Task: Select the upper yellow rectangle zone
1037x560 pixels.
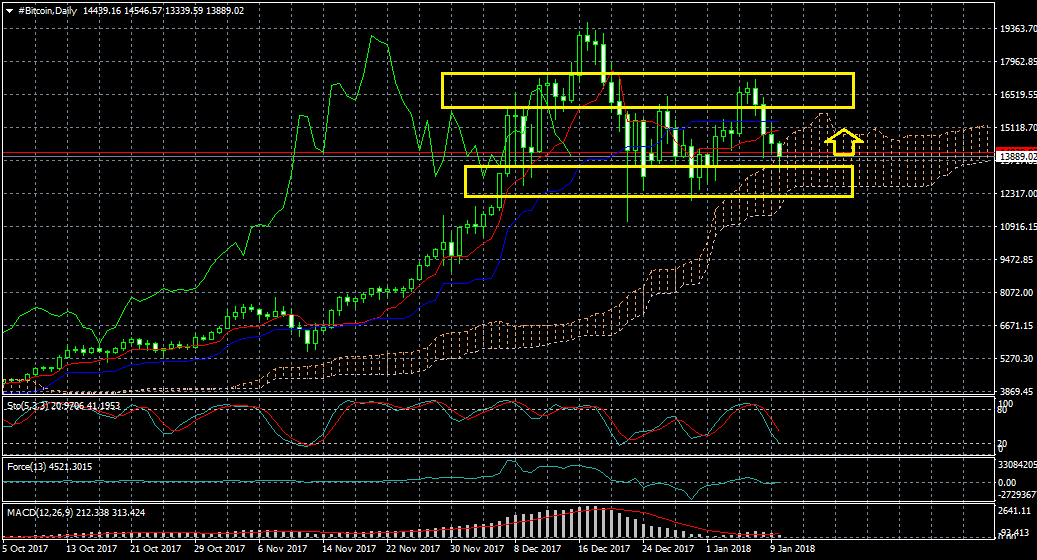Action: pyautogui.click(x=647, y=74)
